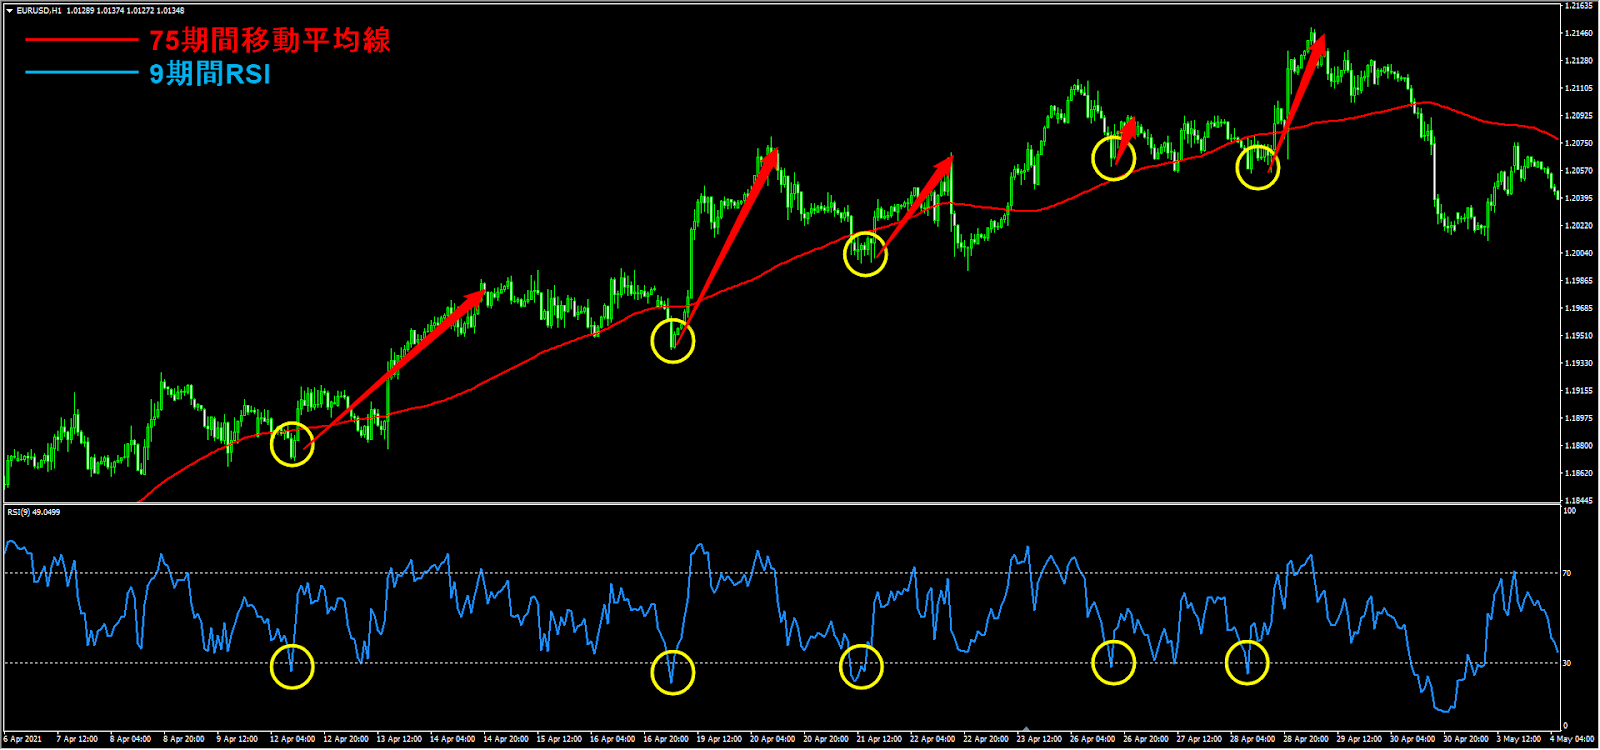Click price label 1.20925 on the price axis

(1578, 115)
